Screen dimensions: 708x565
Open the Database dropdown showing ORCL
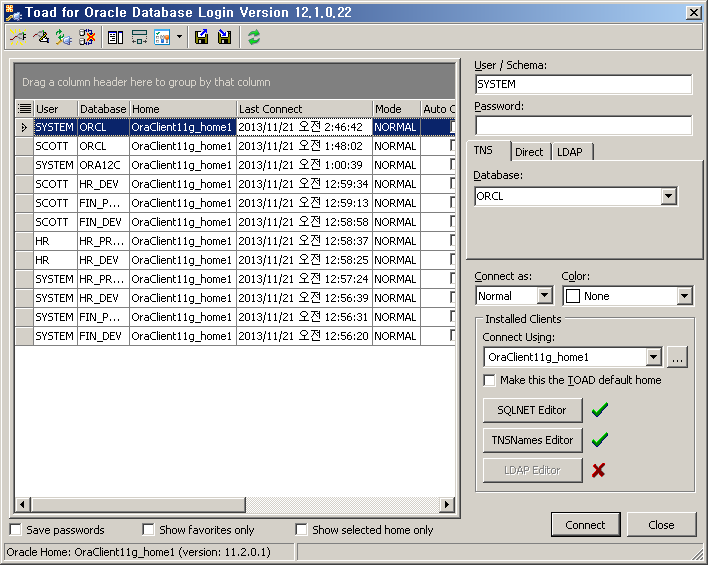click(x=669, y=197)
